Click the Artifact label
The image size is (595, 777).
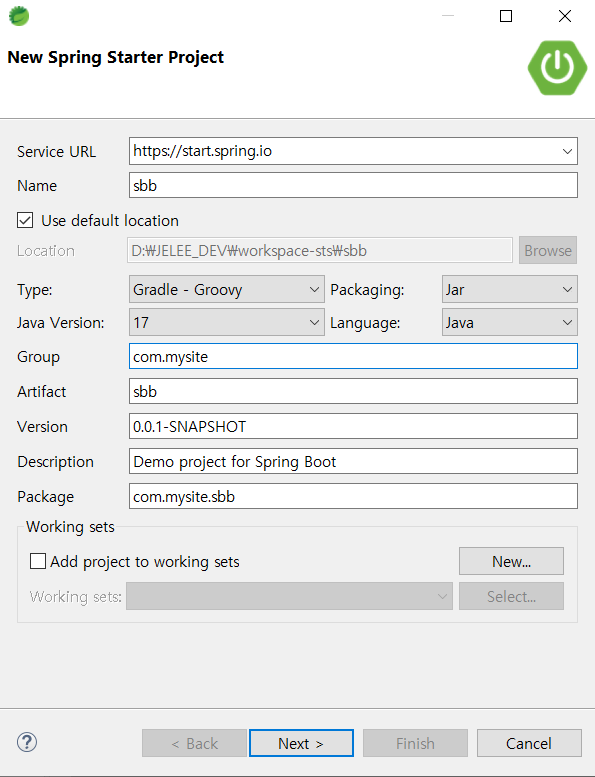(x=42, y=391)
